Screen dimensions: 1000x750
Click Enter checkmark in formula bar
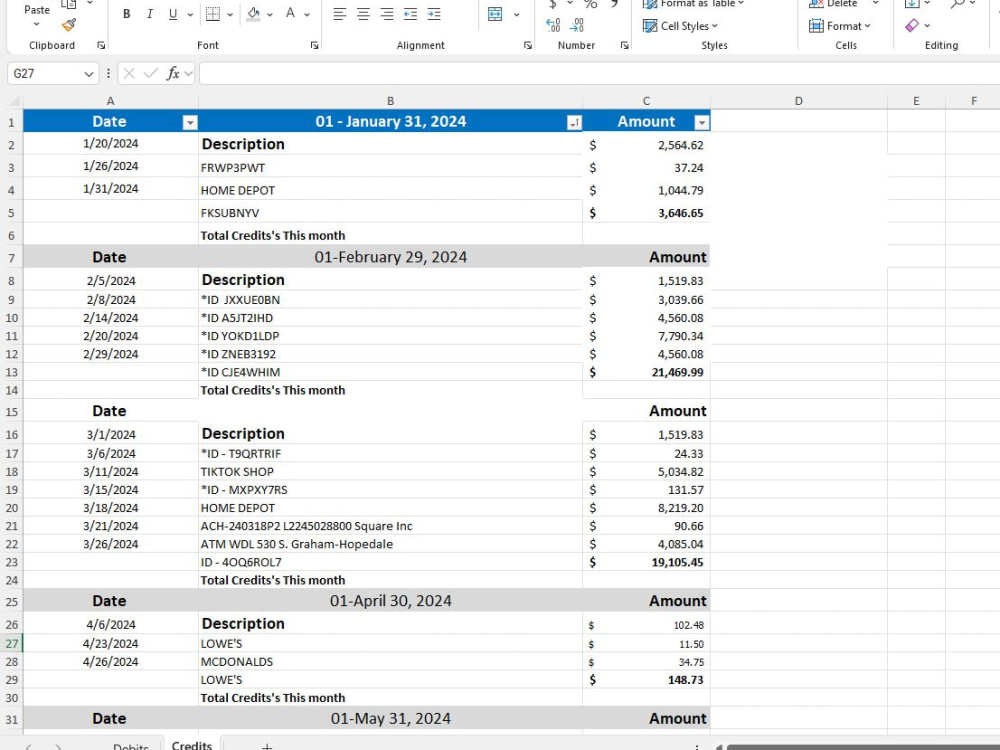click(x=151, y=73)
